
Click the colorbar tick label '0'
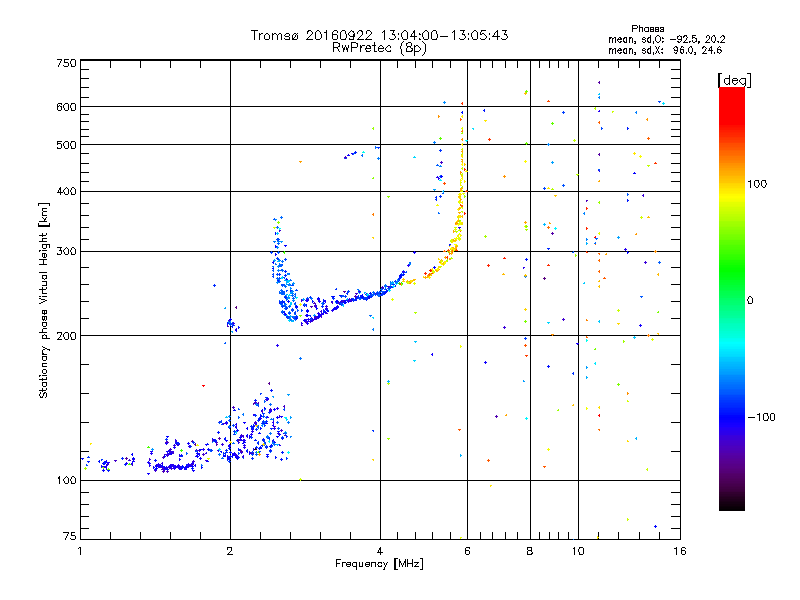(750, 300)
